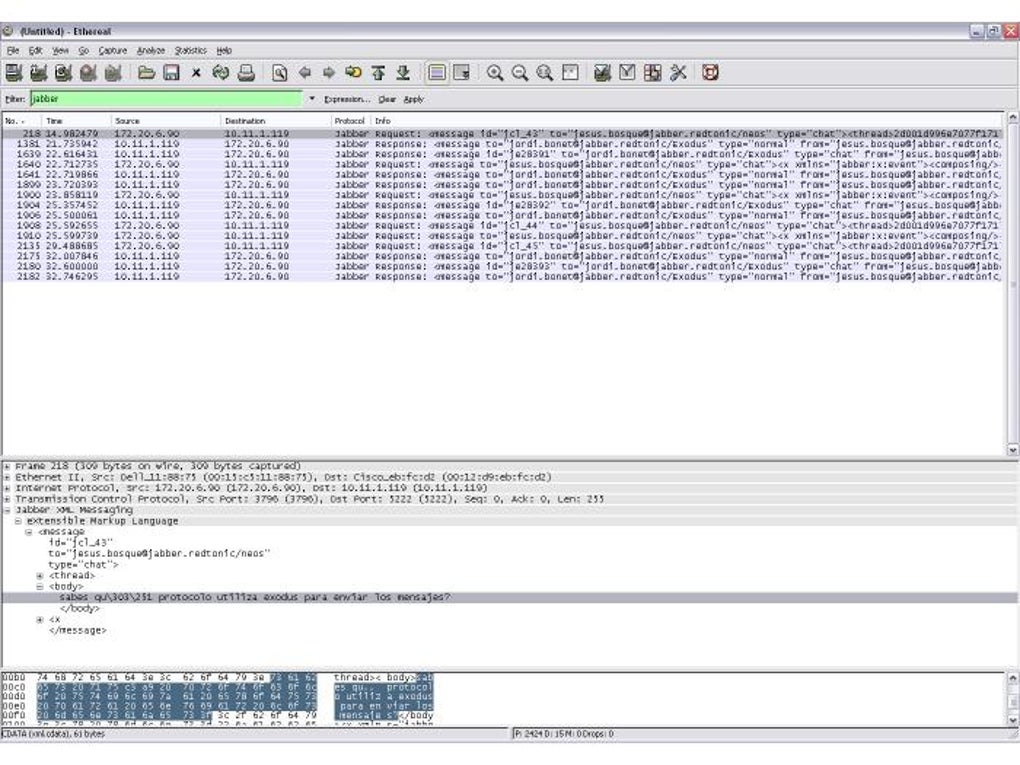Restart the running capture icon
1020x765 pixels.
(x=113, y=73)
